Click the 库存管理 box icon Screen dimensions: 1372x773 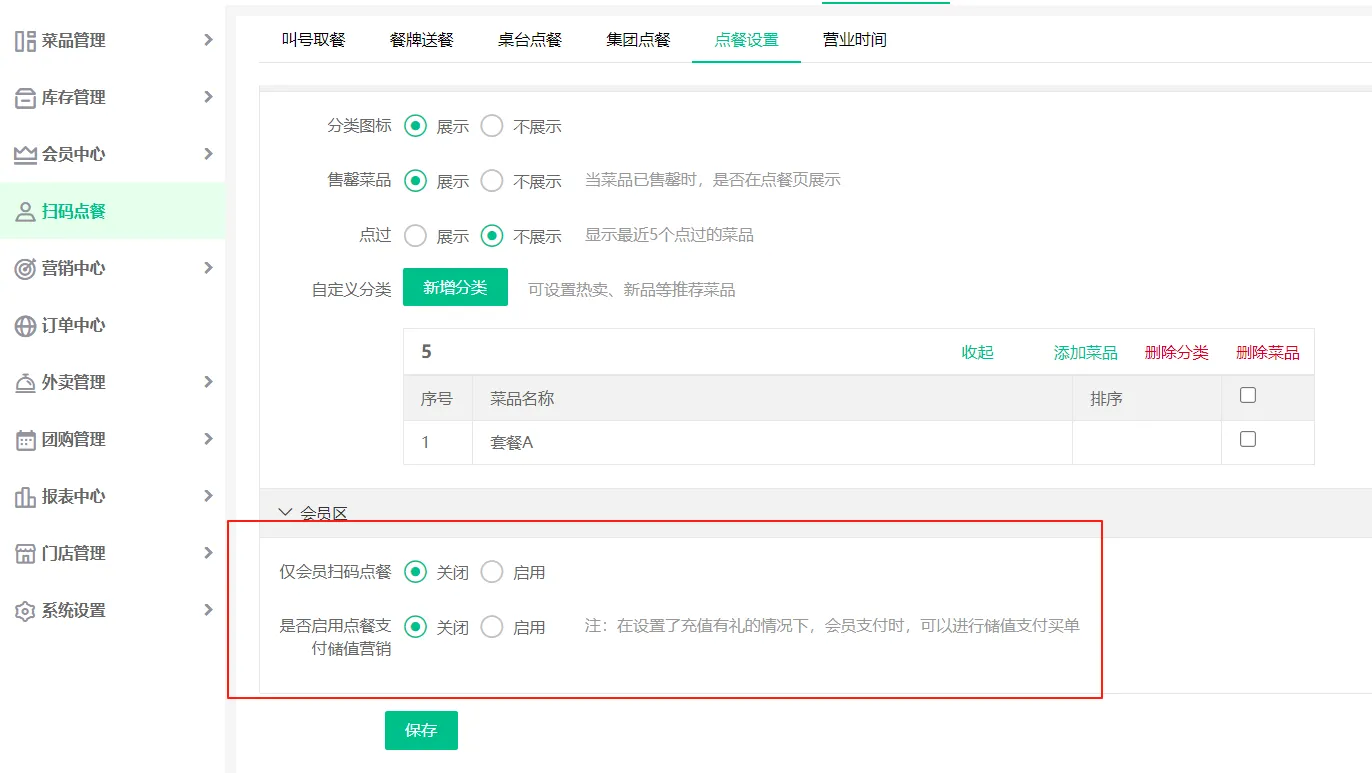[x=25, y=98]
